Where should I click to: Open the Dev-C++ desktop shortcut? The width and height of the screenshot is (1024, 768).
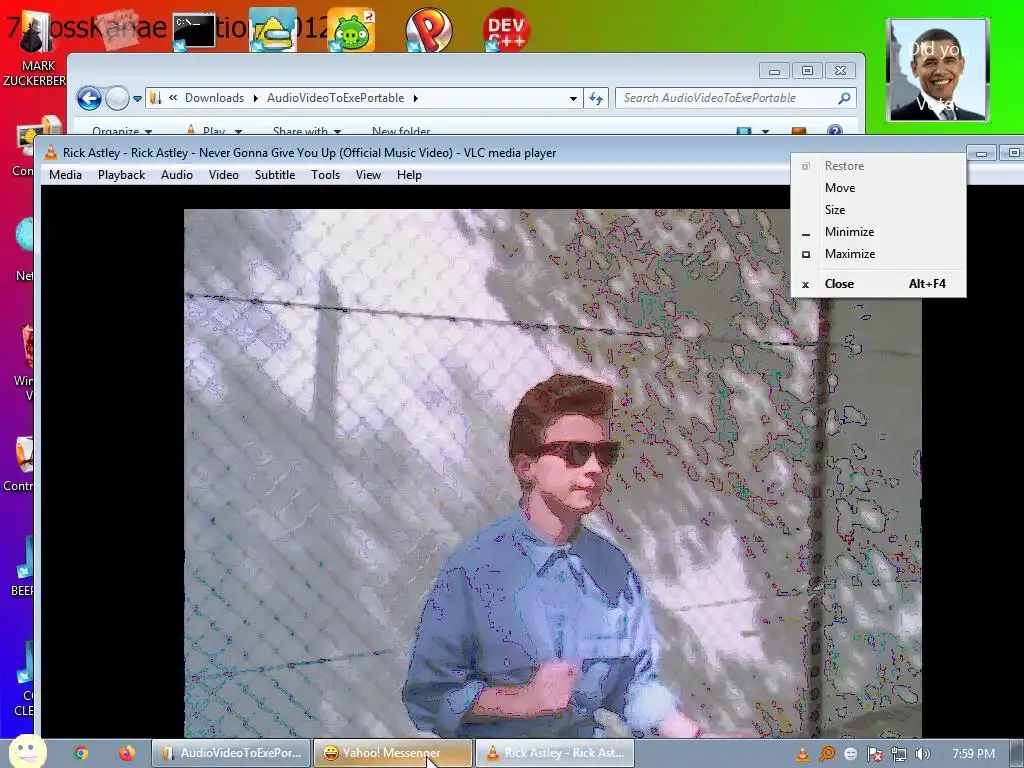pyautogui.click(x=506, y=29)
